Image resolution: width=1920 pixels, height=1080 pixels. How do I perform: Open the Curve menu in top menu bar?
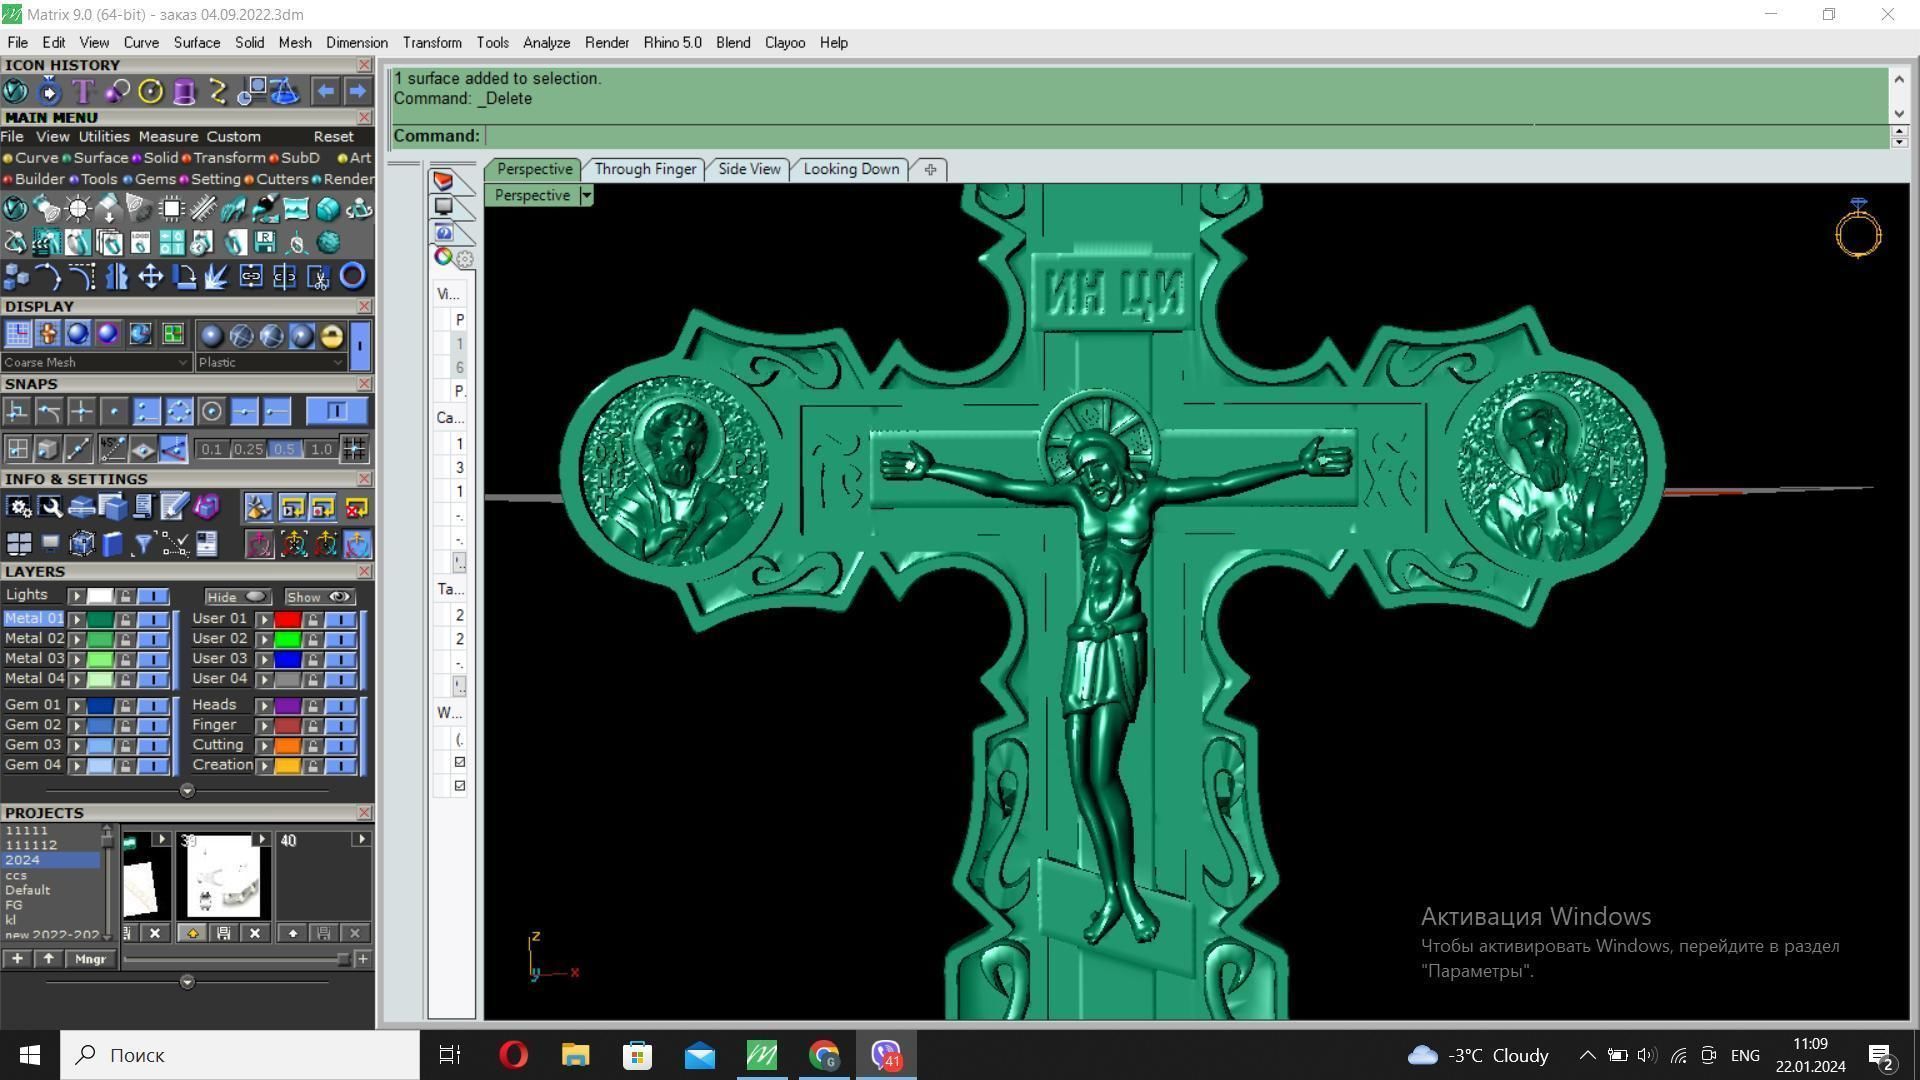click(x=141, y=43)
